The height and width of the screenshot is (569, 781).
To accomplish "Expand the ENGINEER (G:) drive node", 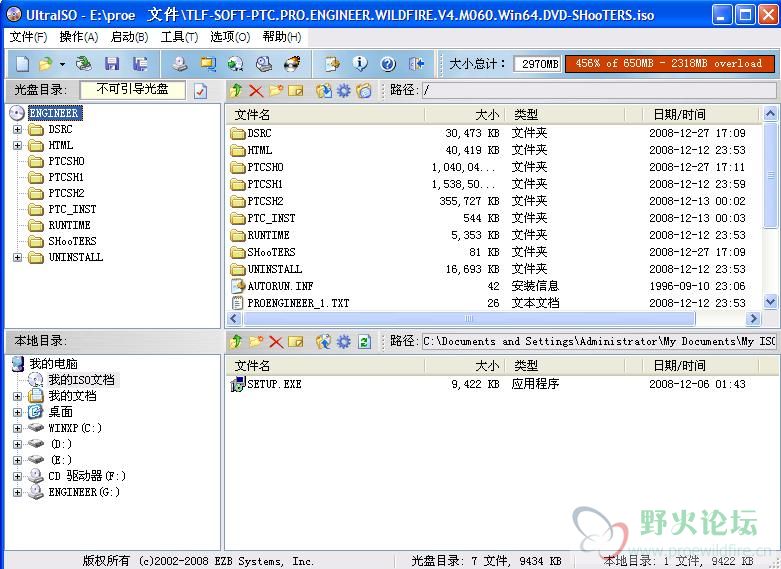I will click(17, 492).
